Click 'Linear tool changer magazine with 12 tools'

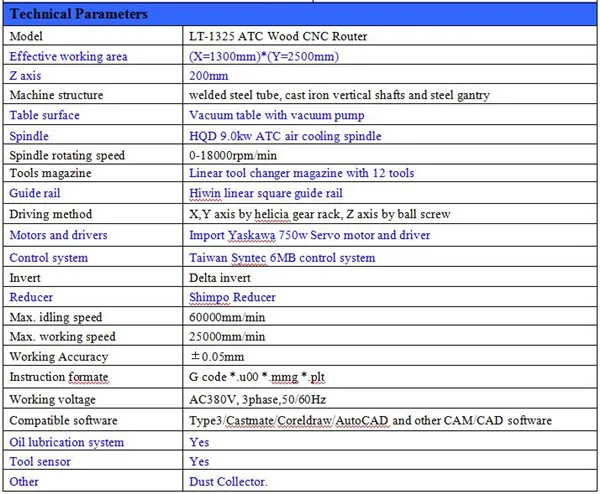point(302,173)
